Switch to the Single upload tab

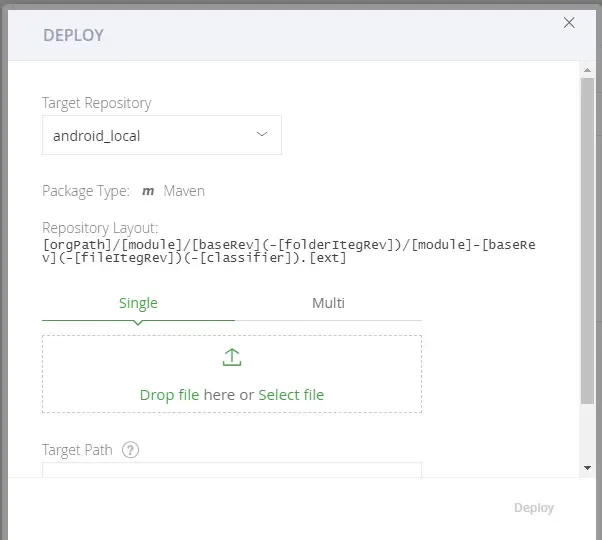coord(138,303)
